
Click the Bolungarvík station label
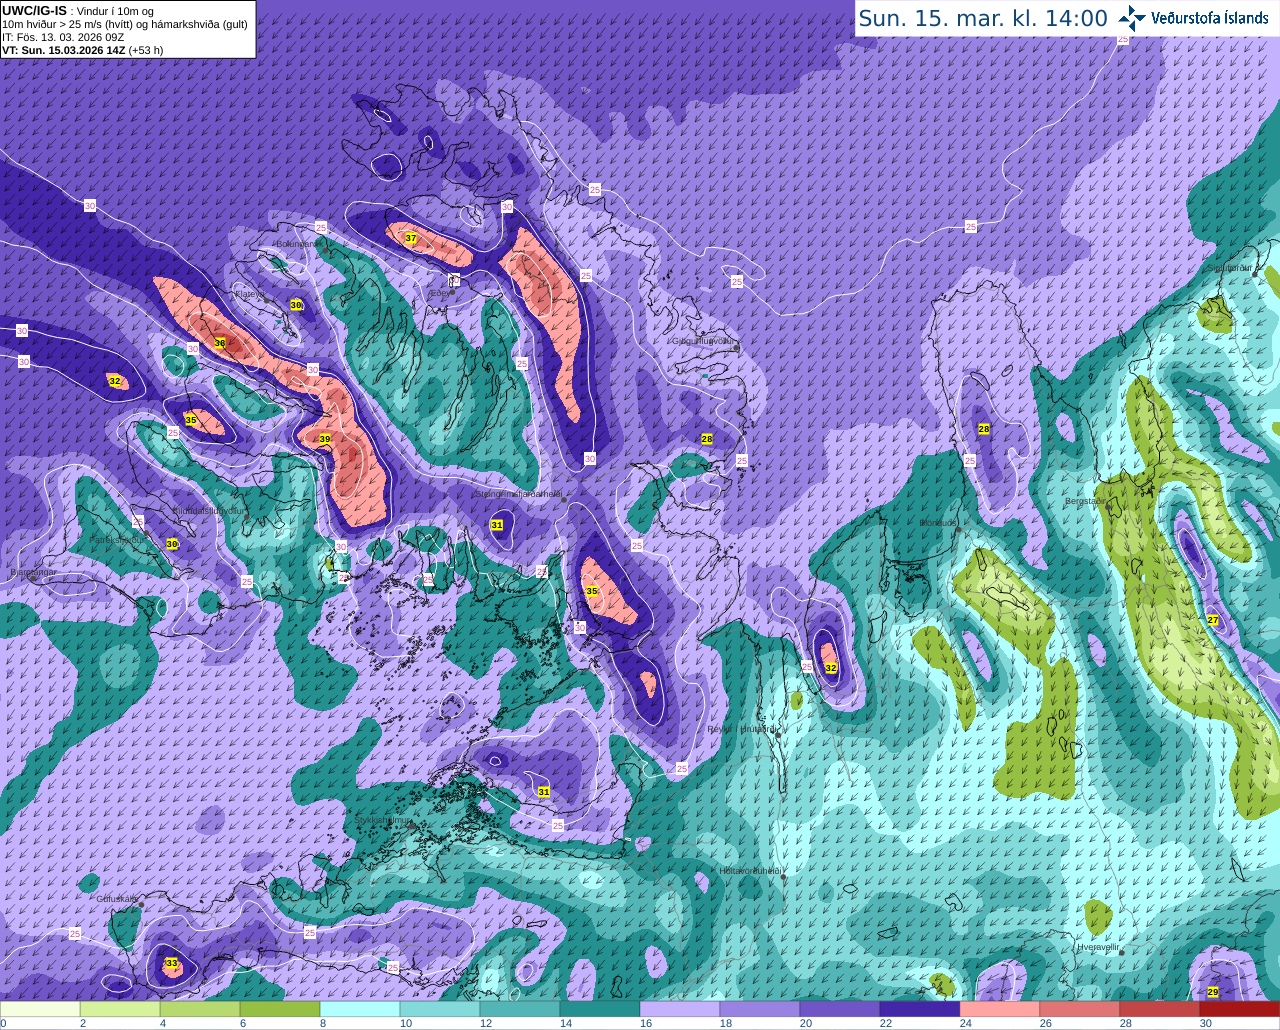click(298, 243)
